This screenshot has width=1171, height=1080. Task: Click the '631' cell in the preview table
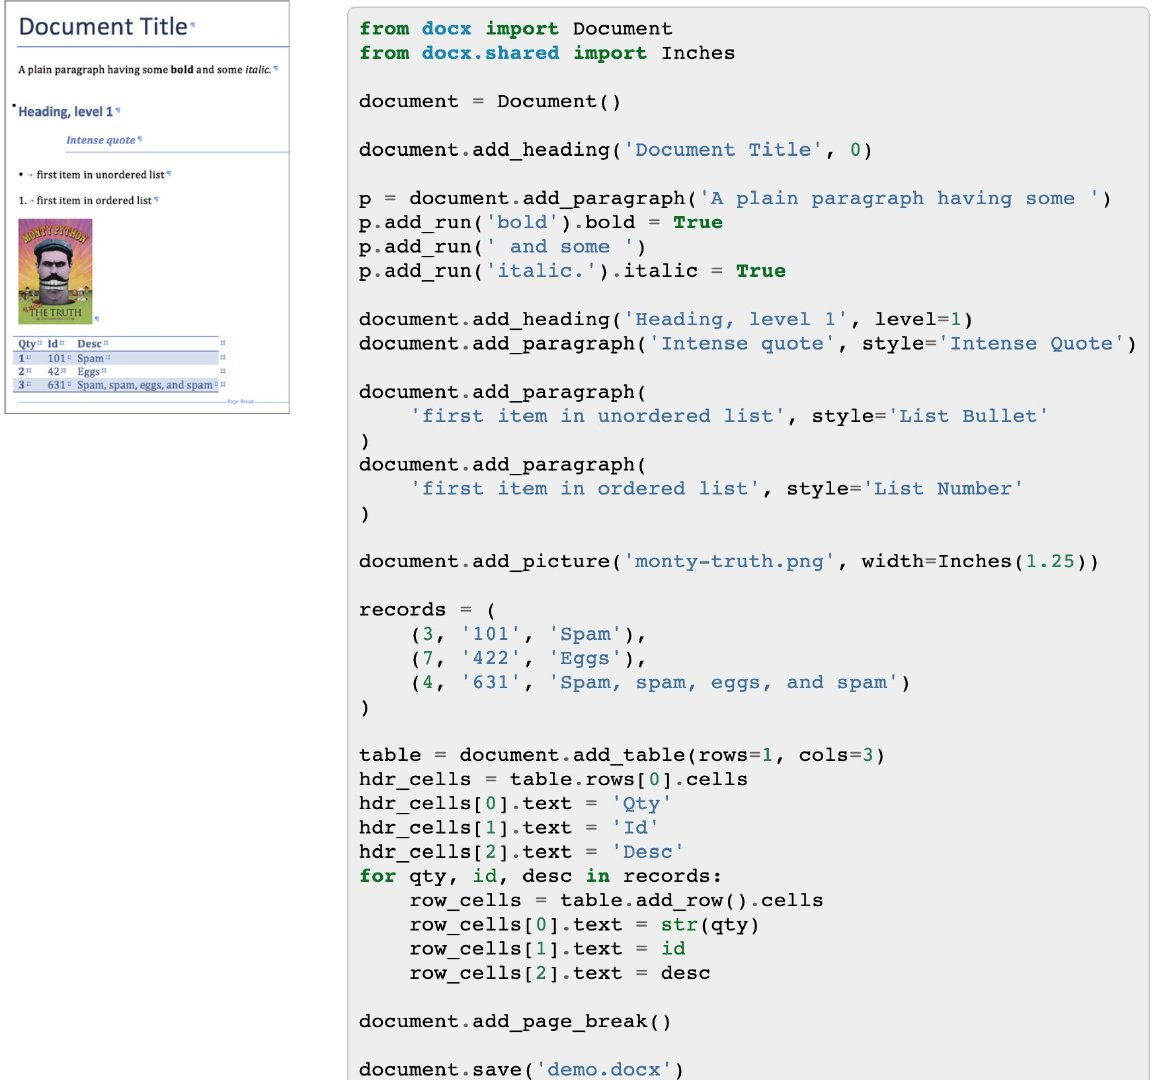[x=56, y=385]
